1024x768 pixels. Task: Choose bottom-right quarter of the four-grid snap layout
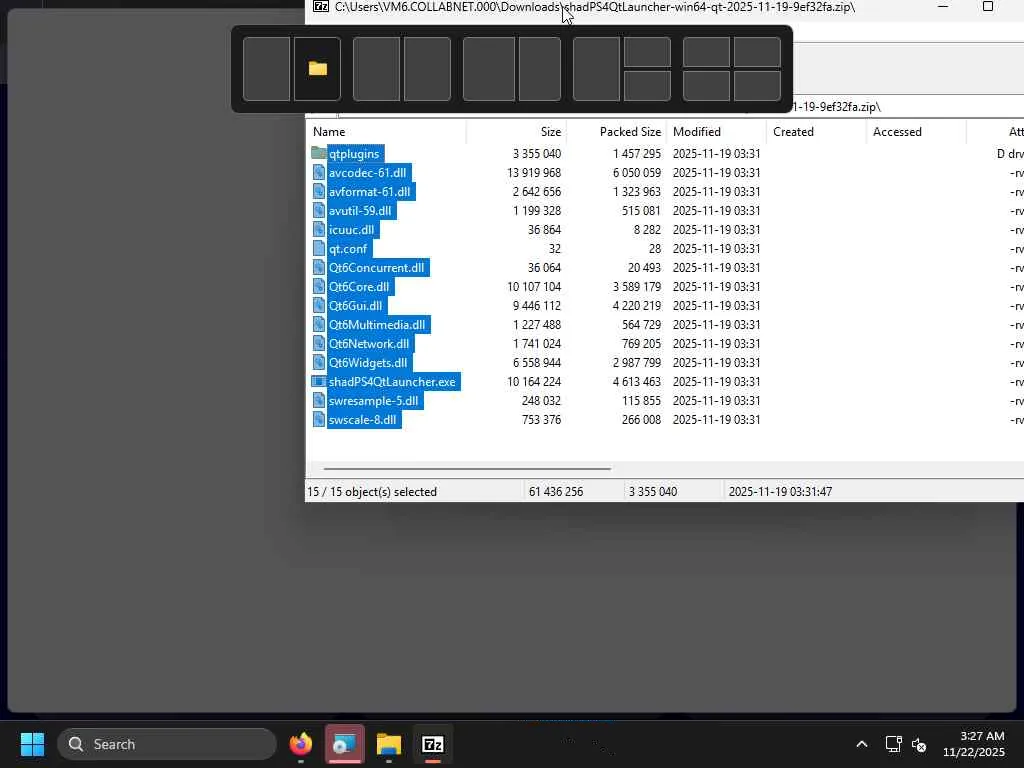[757, 86]
